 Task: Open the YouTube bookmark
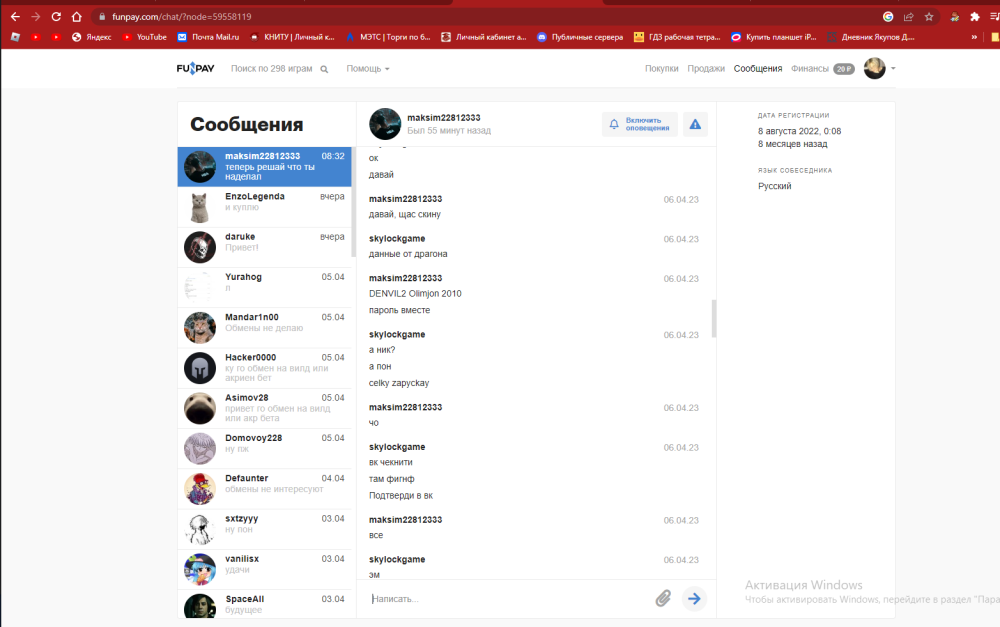coord(144,37)
